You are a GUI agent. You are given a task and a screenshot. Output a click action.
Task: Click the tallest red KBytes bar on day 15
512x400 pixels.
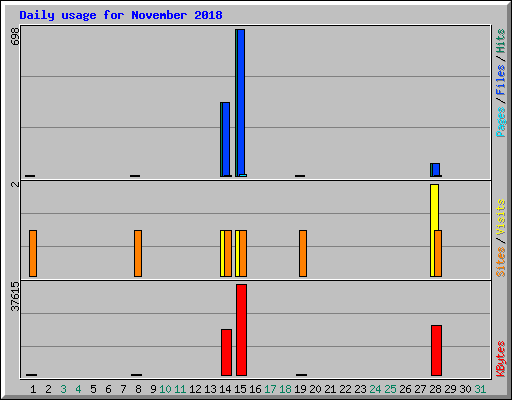242,330
